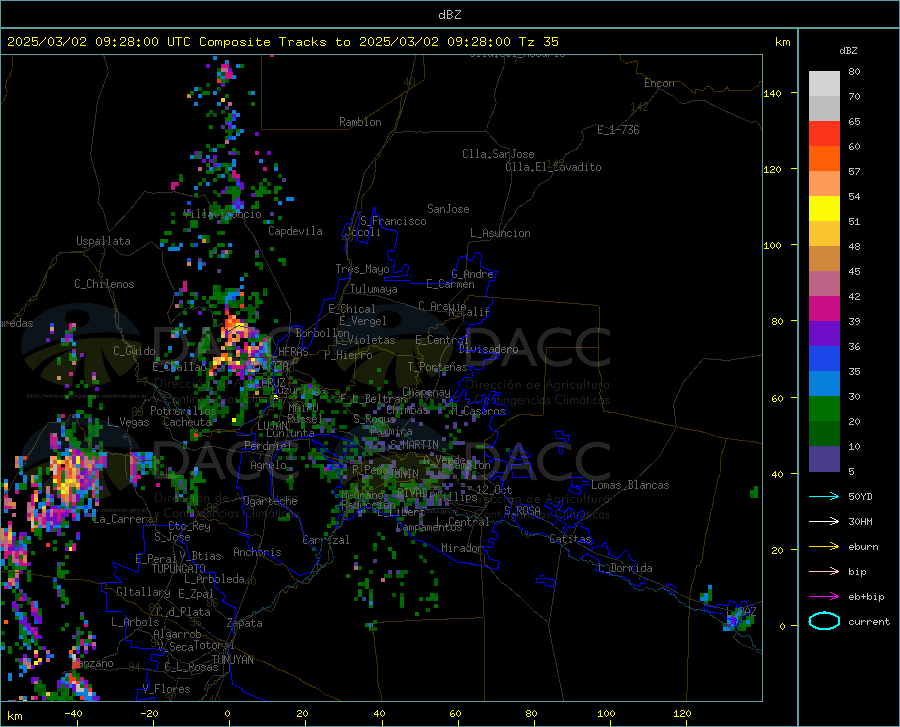
Task: Click the Uspallata map label
Action: [x=103, y=241]
